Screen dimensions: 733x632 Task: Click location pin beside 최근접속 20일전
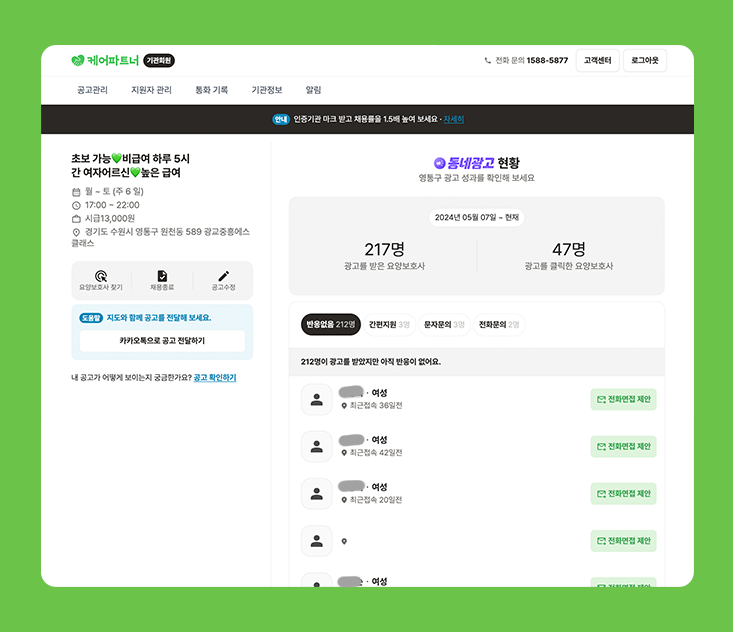(x=344, y=500)
